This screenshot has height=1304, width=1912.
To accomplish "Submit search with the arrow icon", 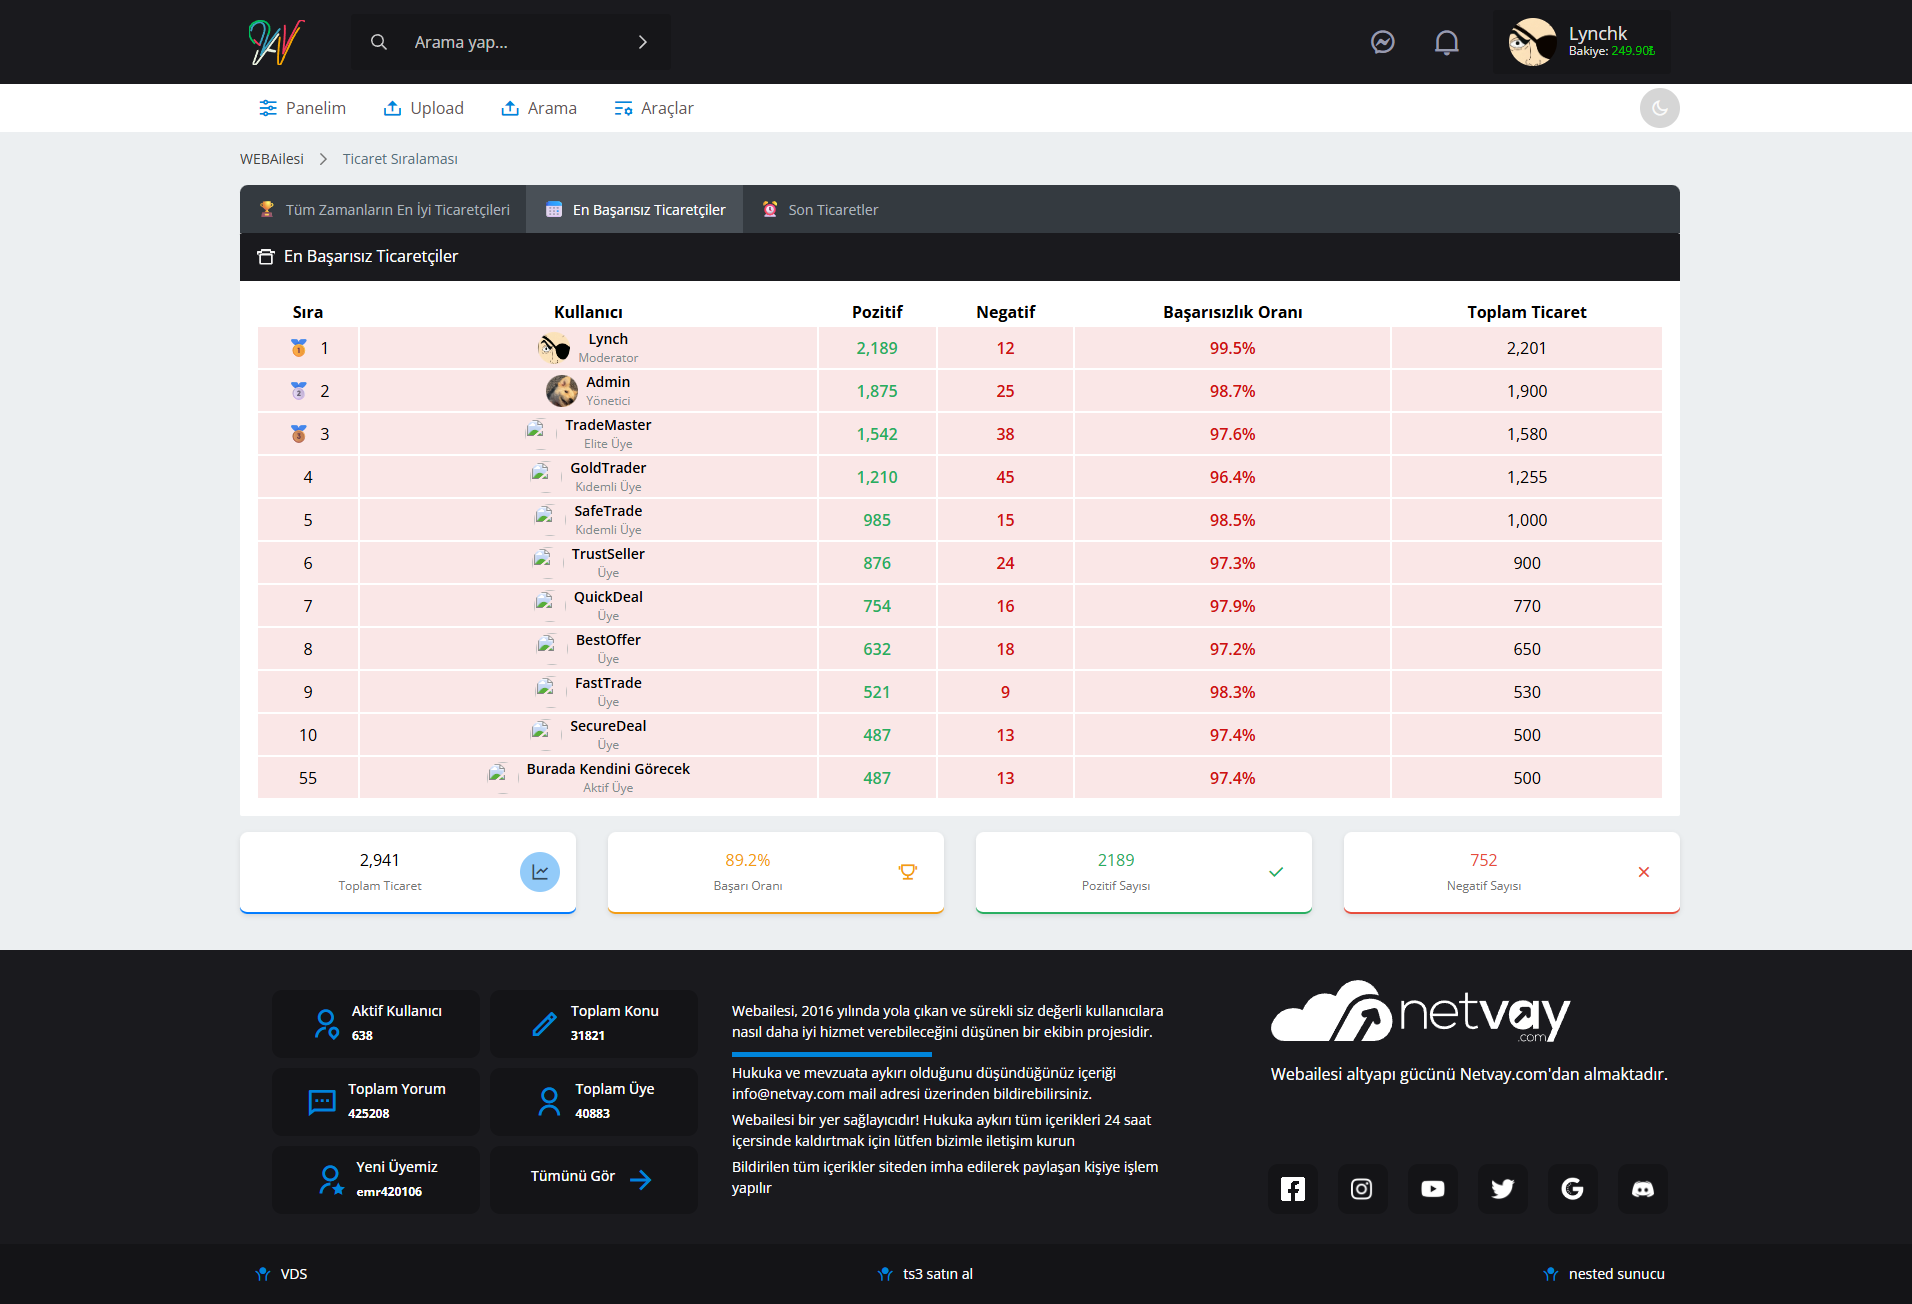I will point(643,42).
